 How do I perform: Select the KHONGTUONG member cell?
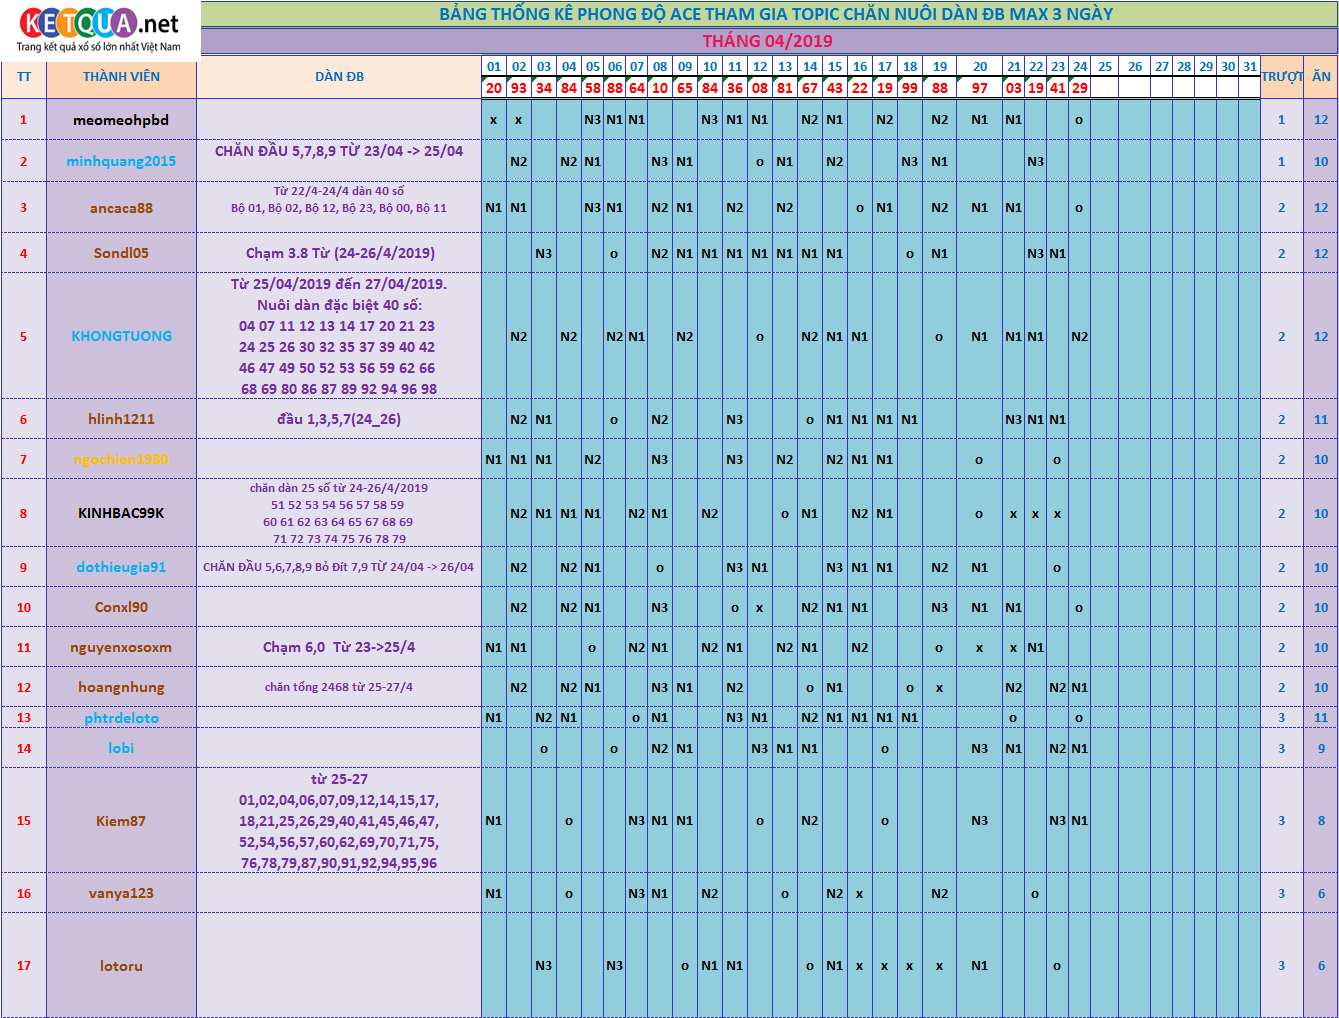tap(121, 336)
